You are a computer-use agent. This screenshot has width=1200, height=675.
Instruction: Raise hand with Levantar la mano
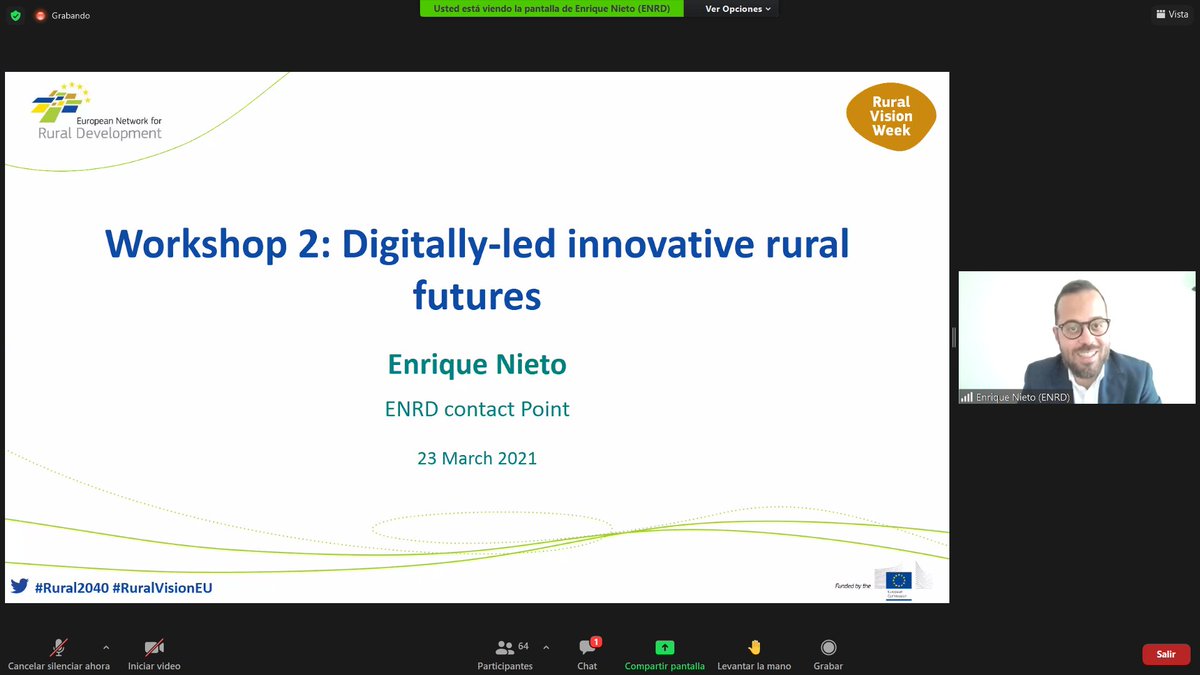click(754, 656)
